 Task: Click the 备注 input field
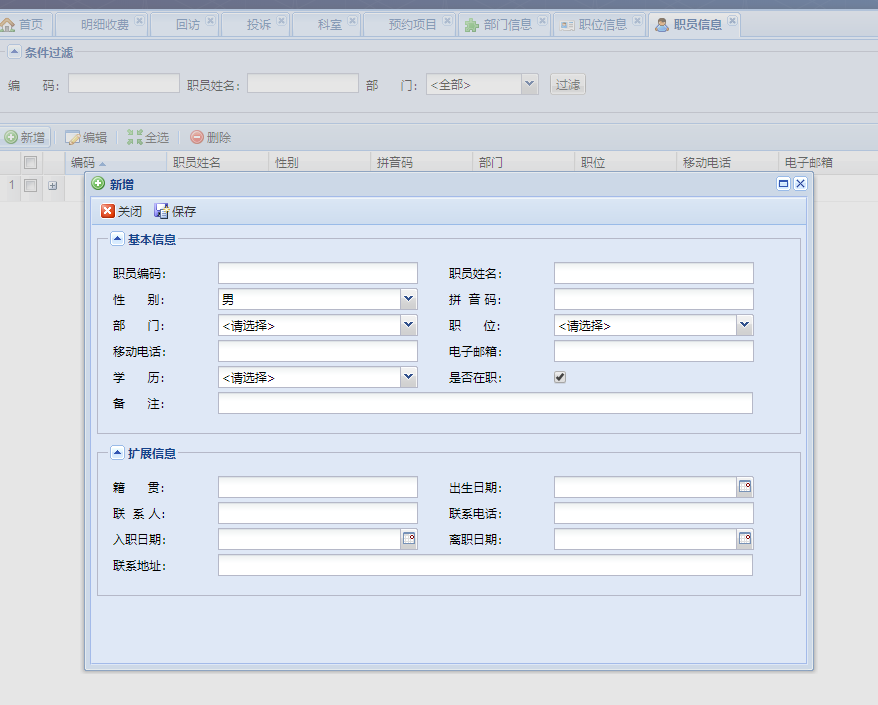click(x=485, y=403)
